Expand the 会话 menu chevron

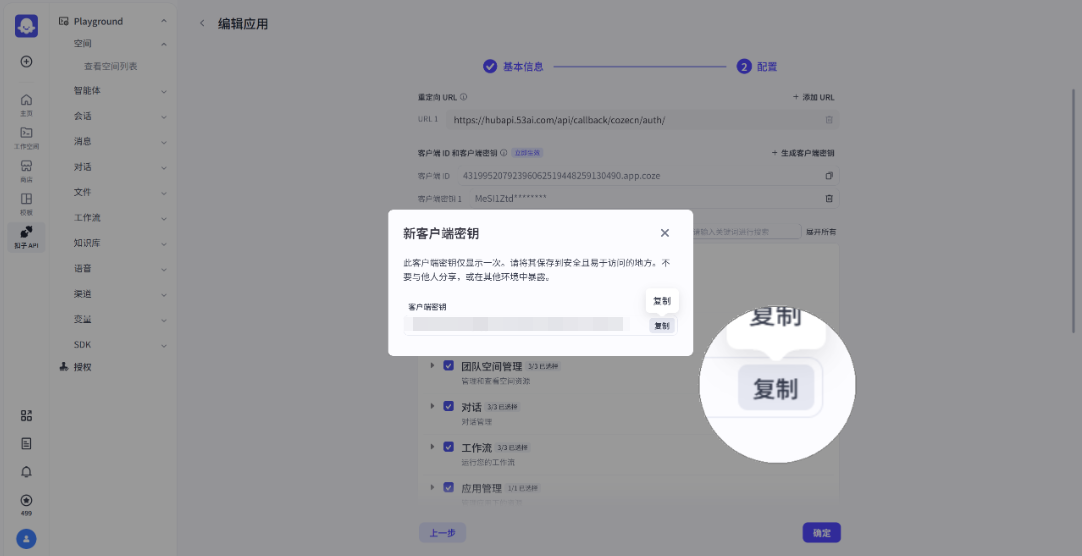pos(164,117)
